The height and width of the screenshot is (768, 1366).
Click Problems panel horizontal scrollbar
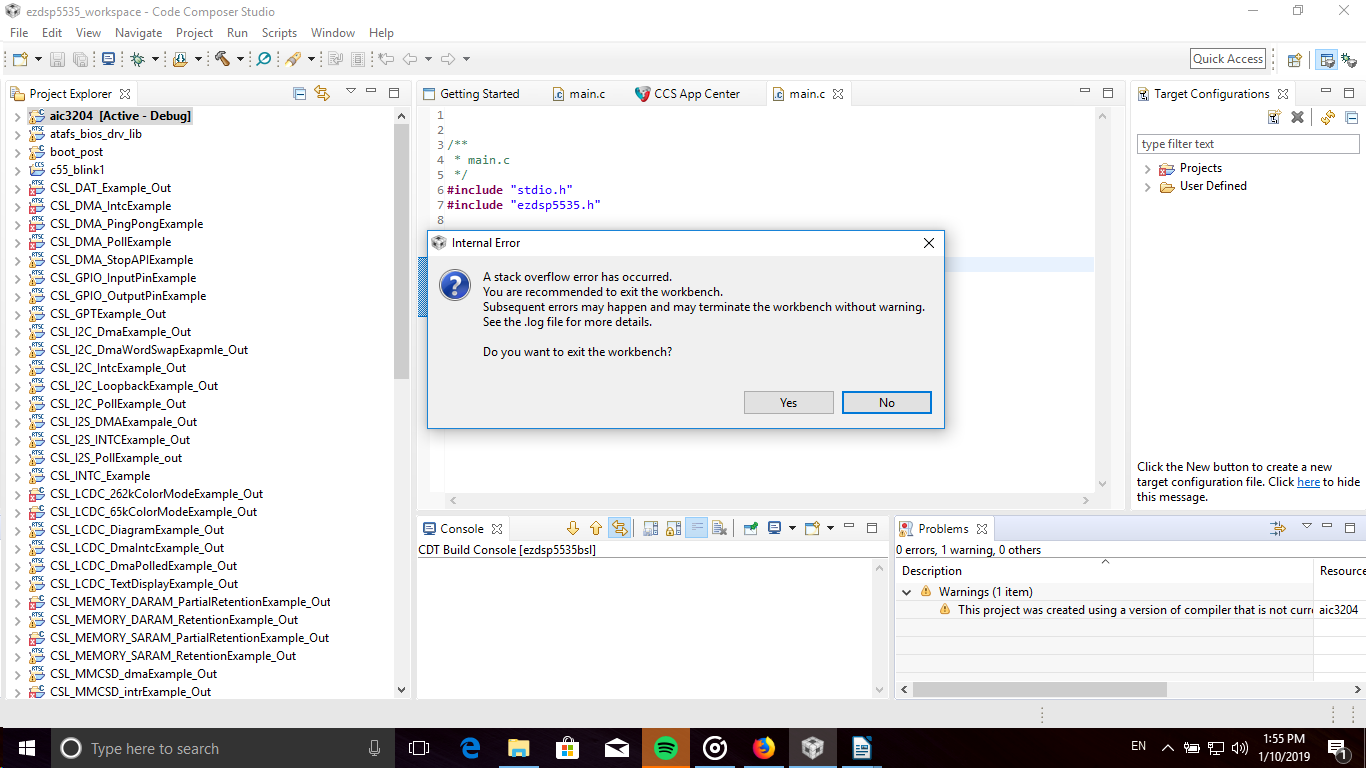point(1040,690)
